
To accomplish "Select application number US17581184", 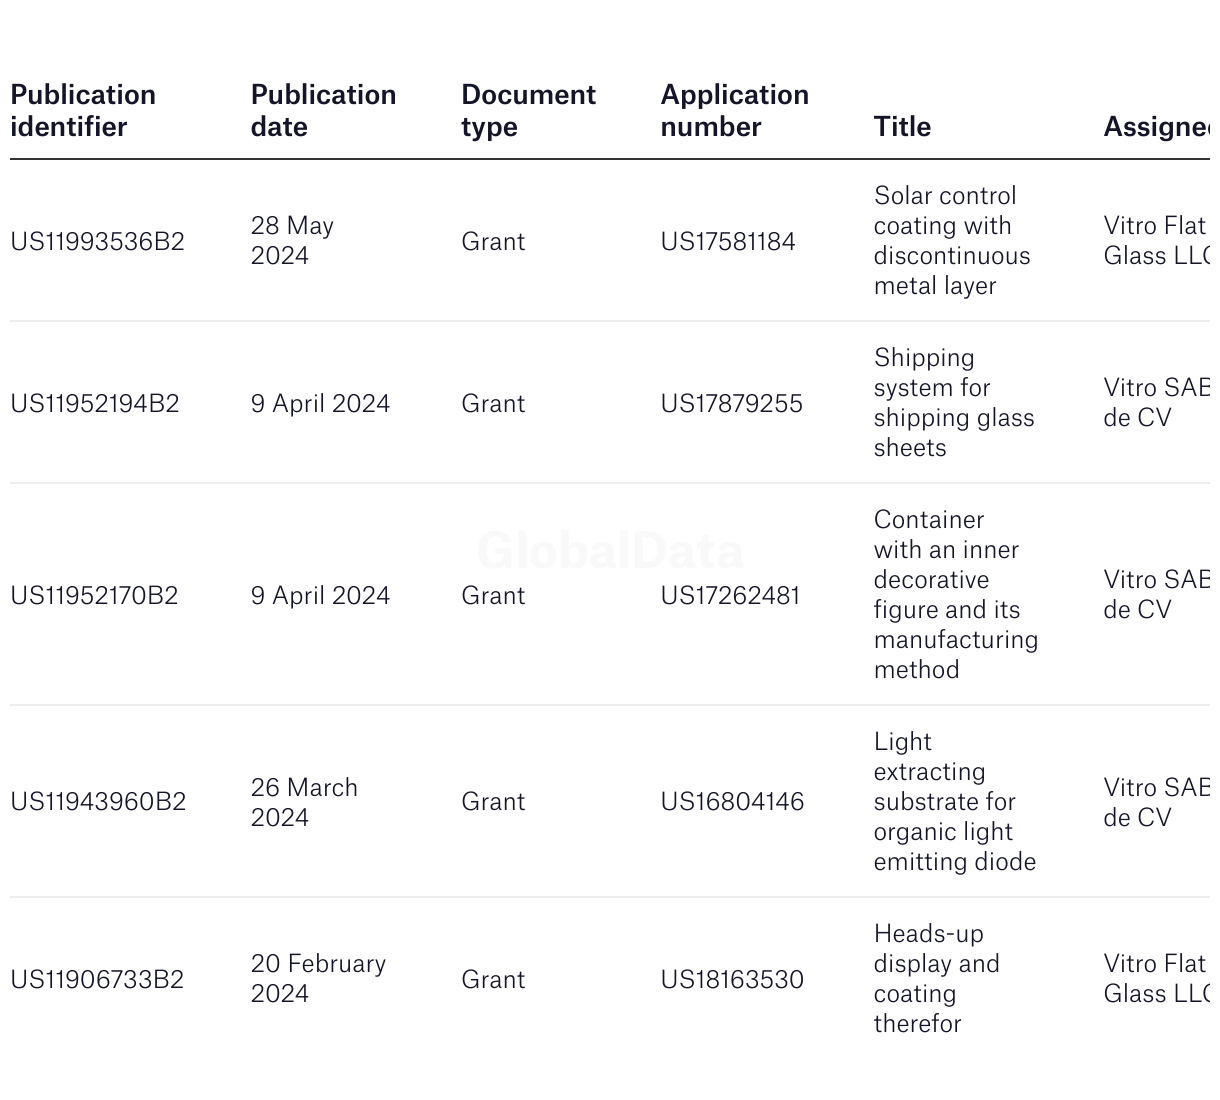I will pyautogui.click(x=728, y=242).
